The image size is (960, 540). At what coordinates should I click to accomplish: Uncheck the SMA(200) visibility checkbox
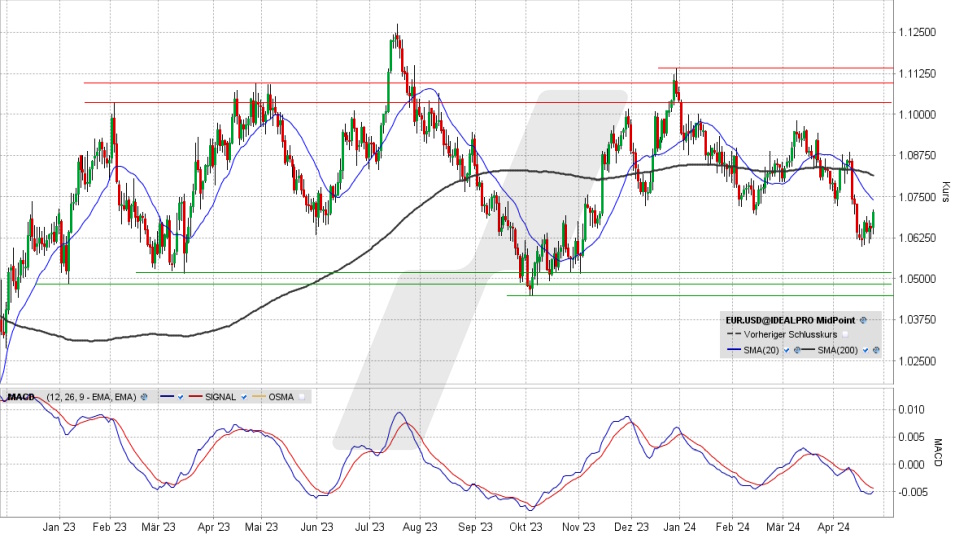click(866, 350)
